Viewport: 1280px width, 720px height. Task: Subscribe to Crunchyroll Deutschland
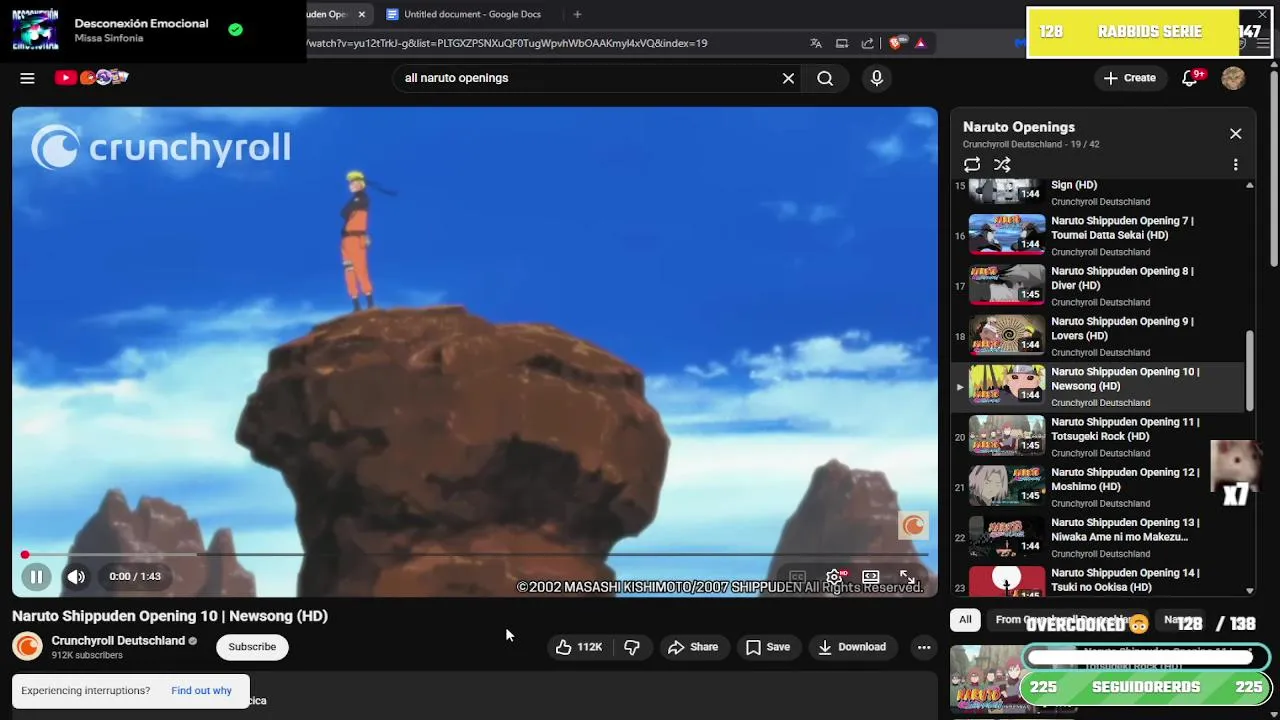click(x=252, y=647)
